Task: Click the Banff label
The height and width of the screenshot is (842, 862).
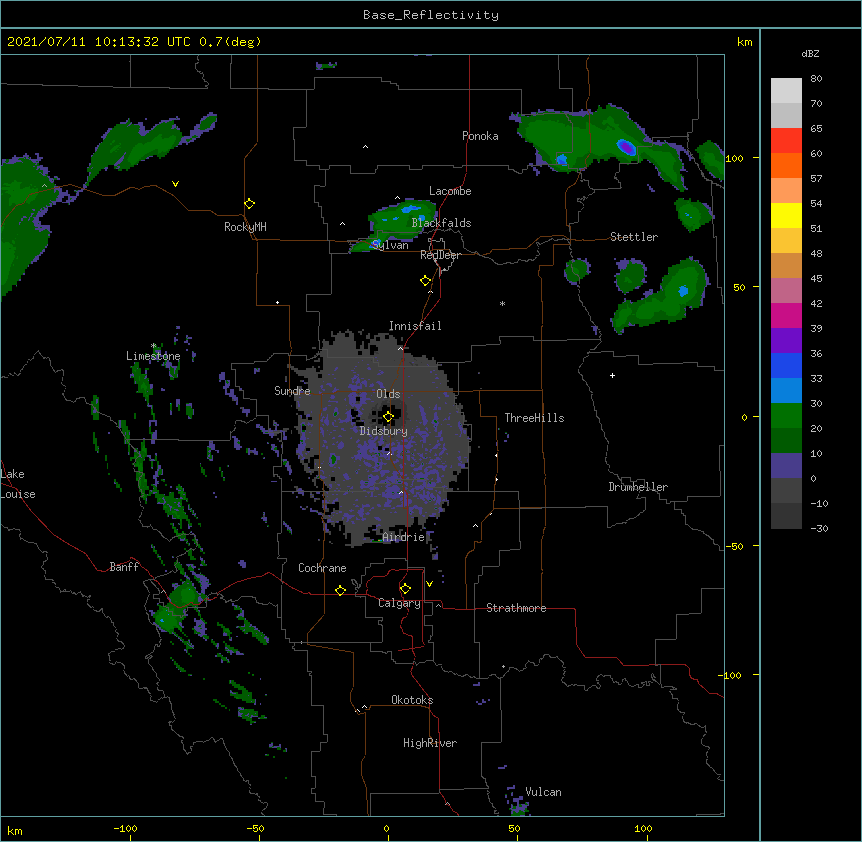Action: (x=124, y=567)
